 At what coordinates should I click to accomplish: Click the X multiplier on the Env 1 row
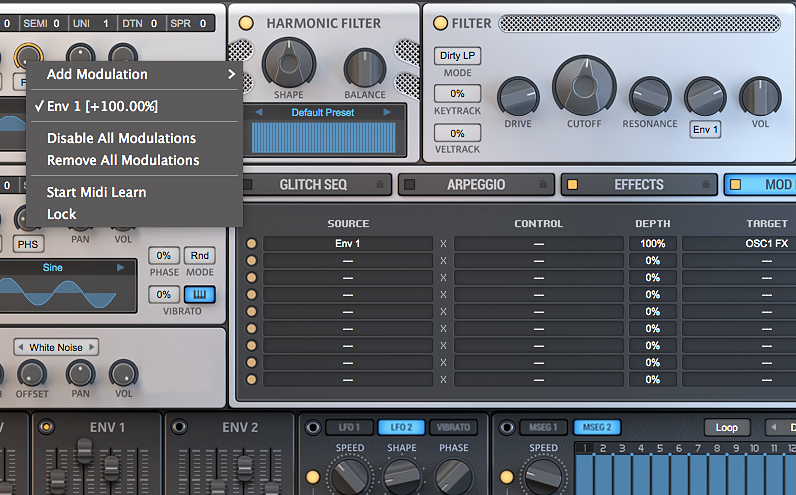pos(443,244)
